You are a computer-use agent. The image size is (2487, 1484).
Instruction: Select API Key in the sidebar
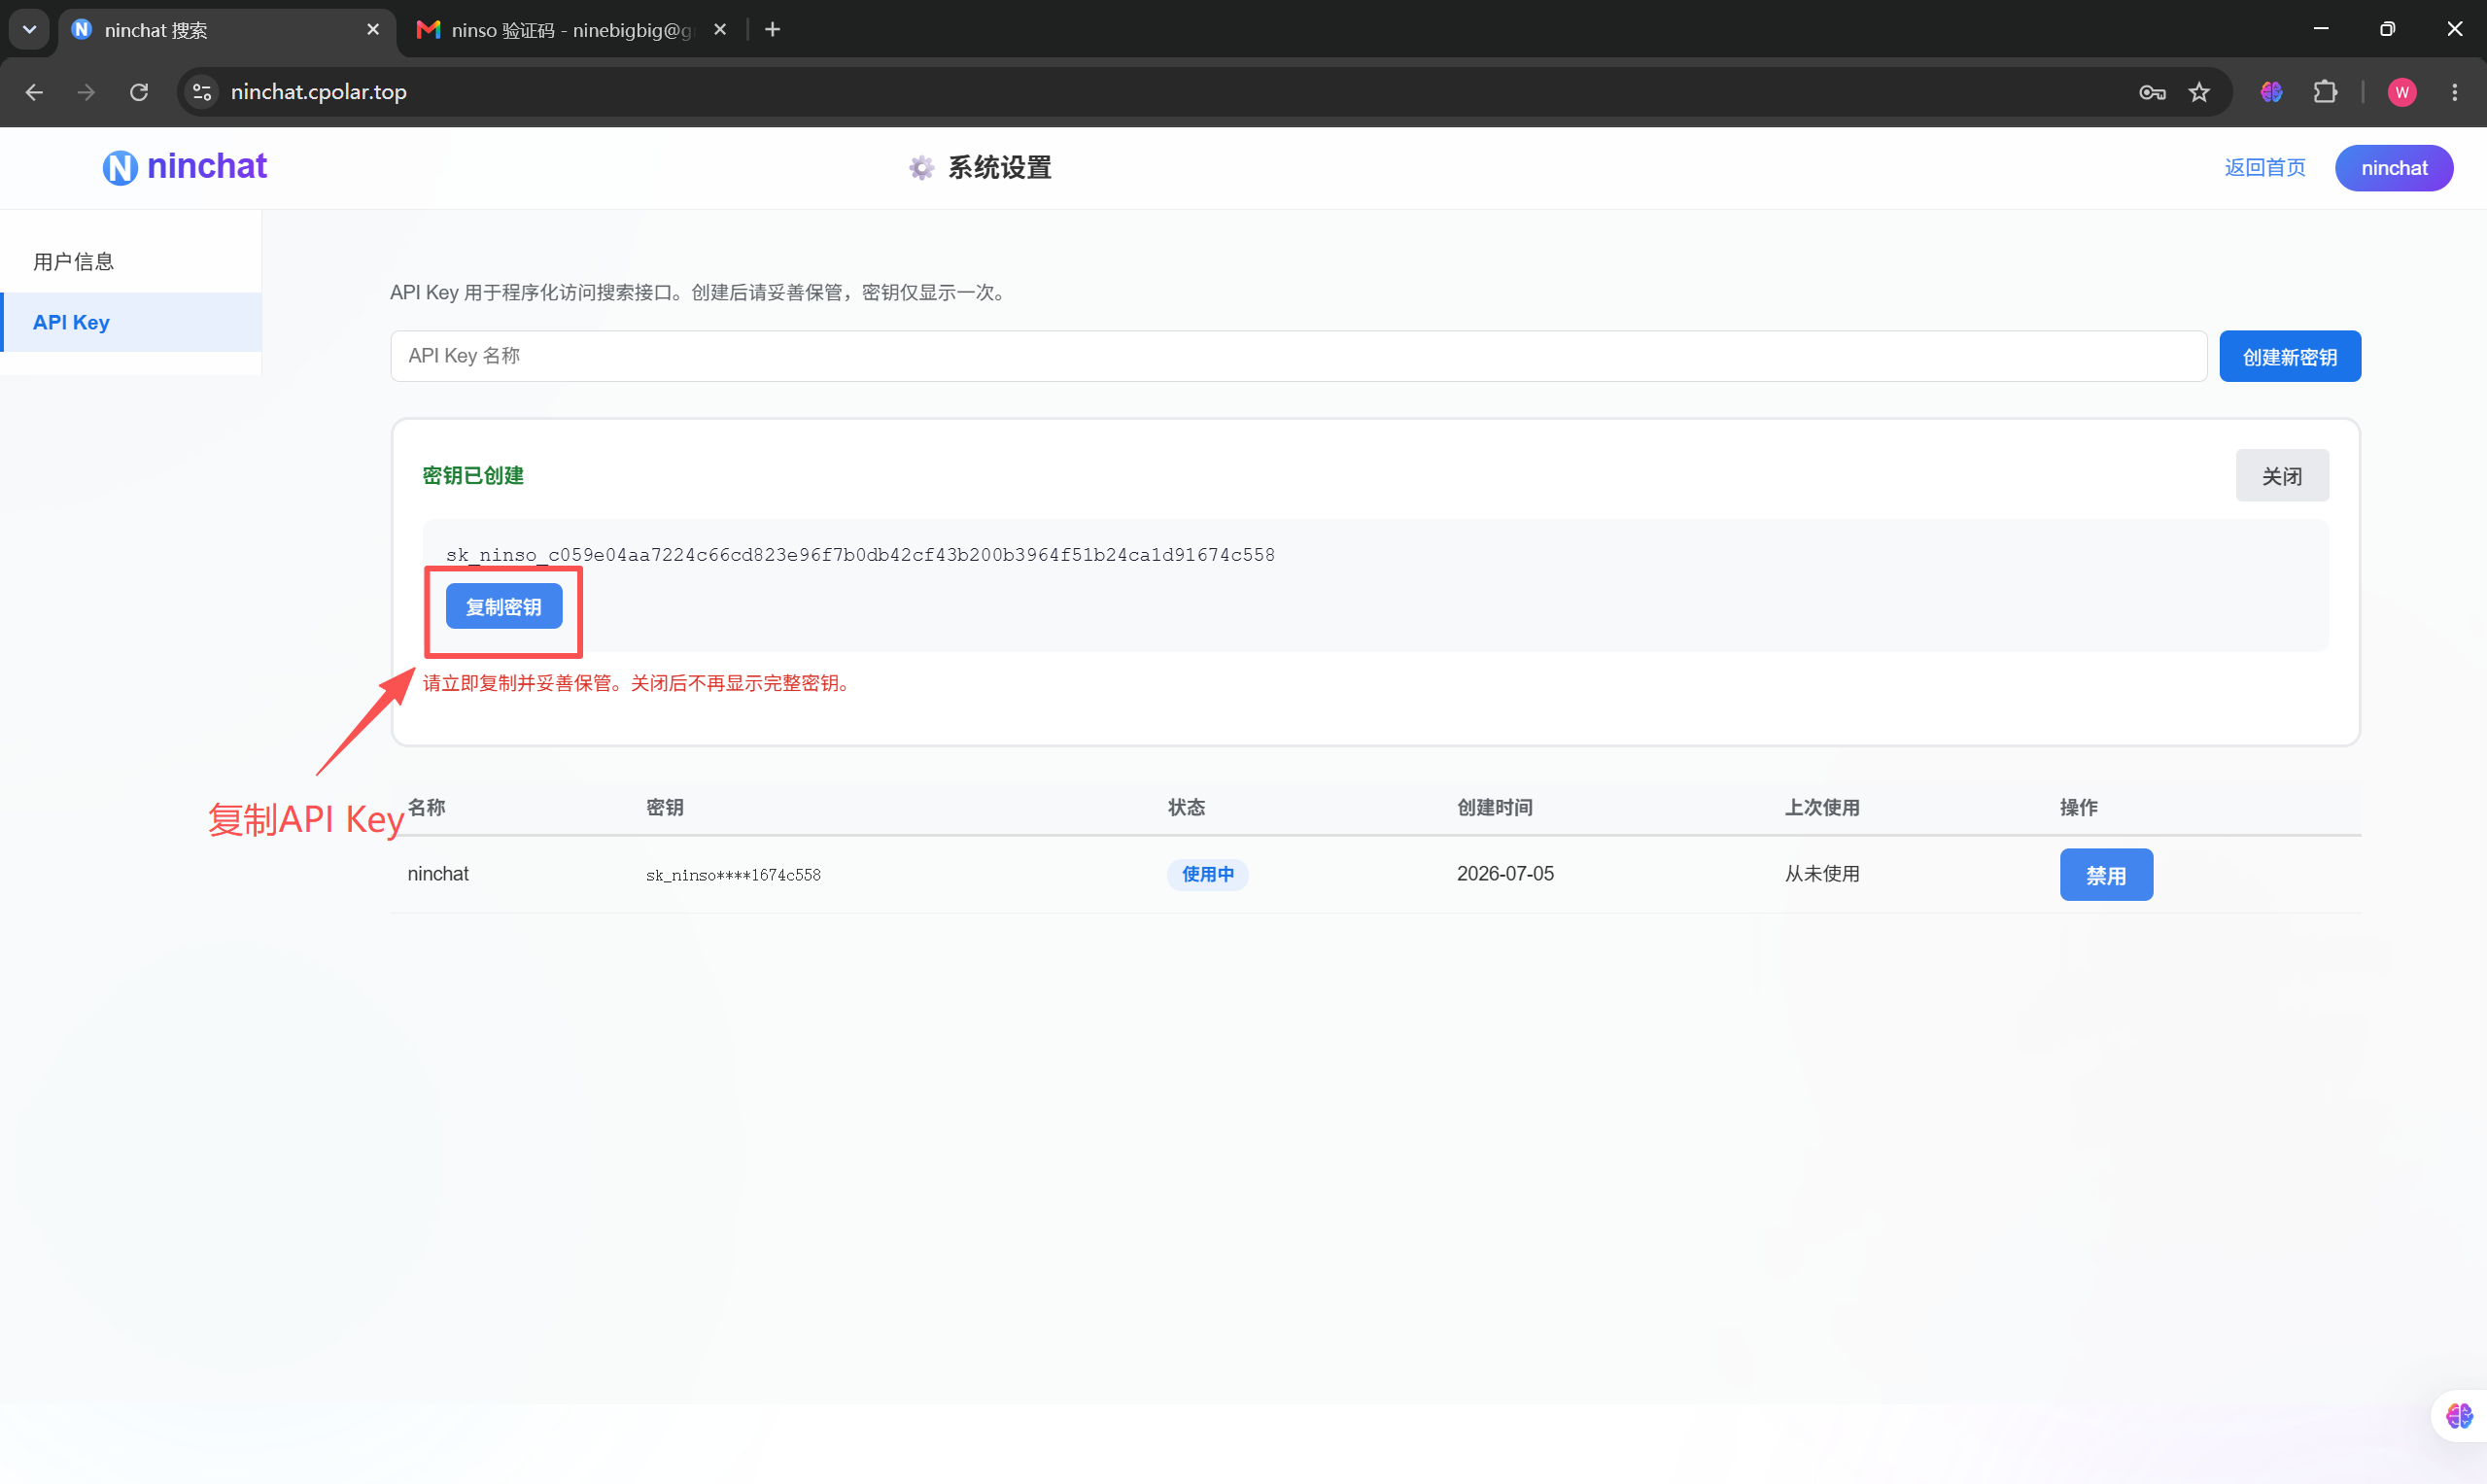(x=131, y=322)
